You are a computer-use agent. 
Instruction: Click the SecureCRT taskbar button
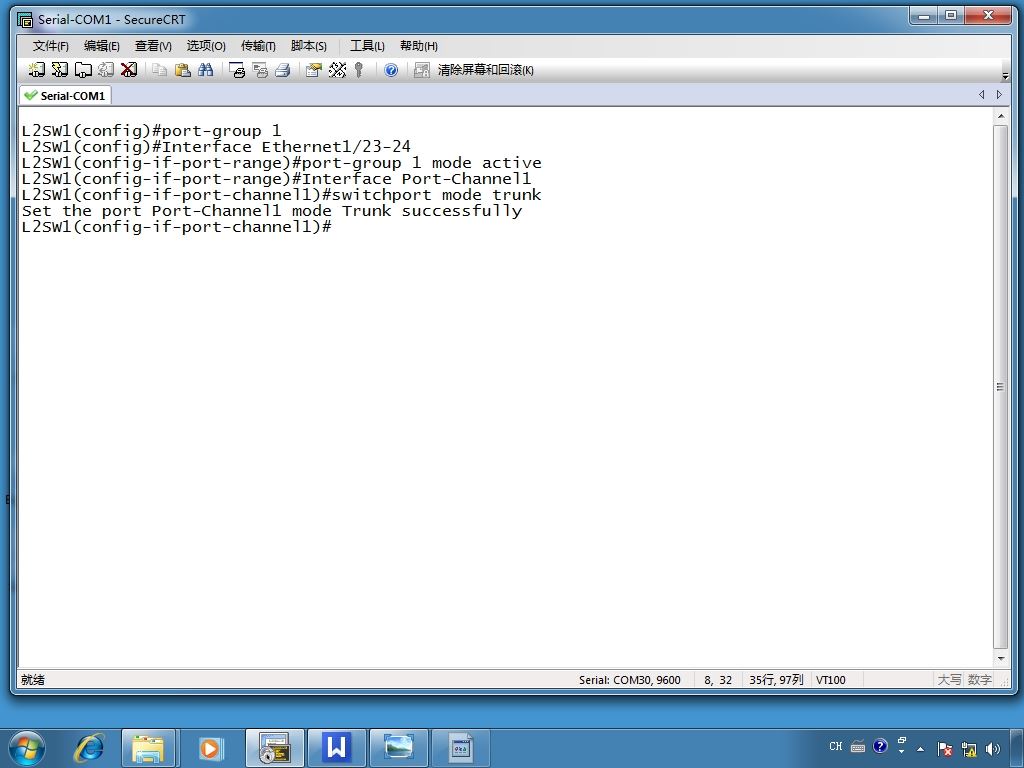coord(274,748)
